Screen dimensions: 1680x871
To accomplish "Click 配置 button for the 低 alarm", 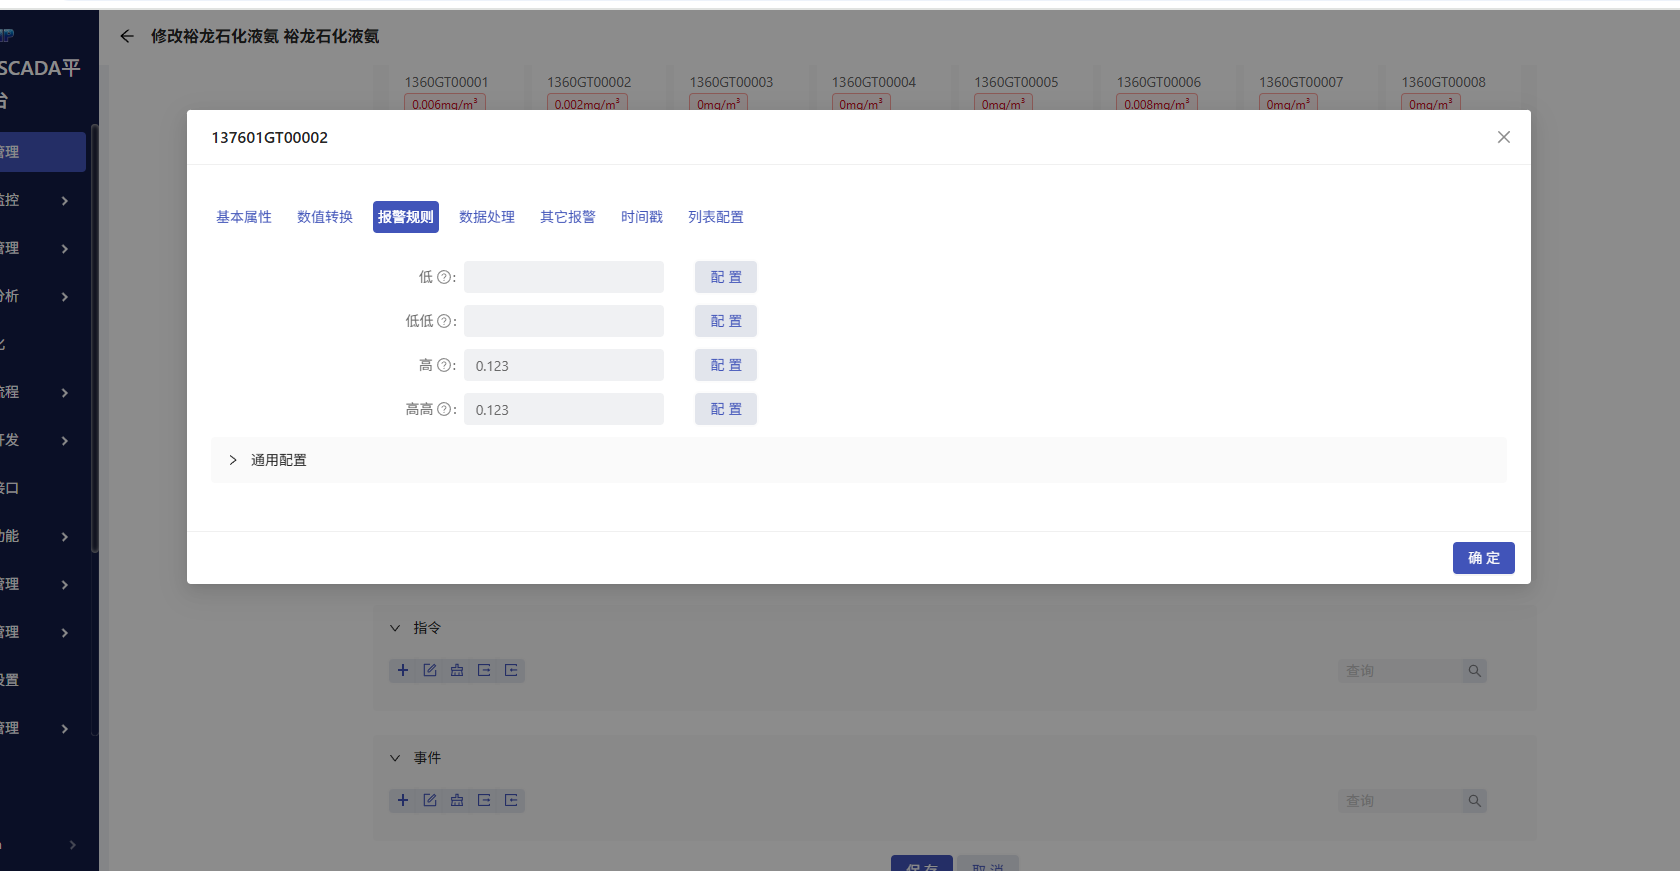I will point(726,277).
